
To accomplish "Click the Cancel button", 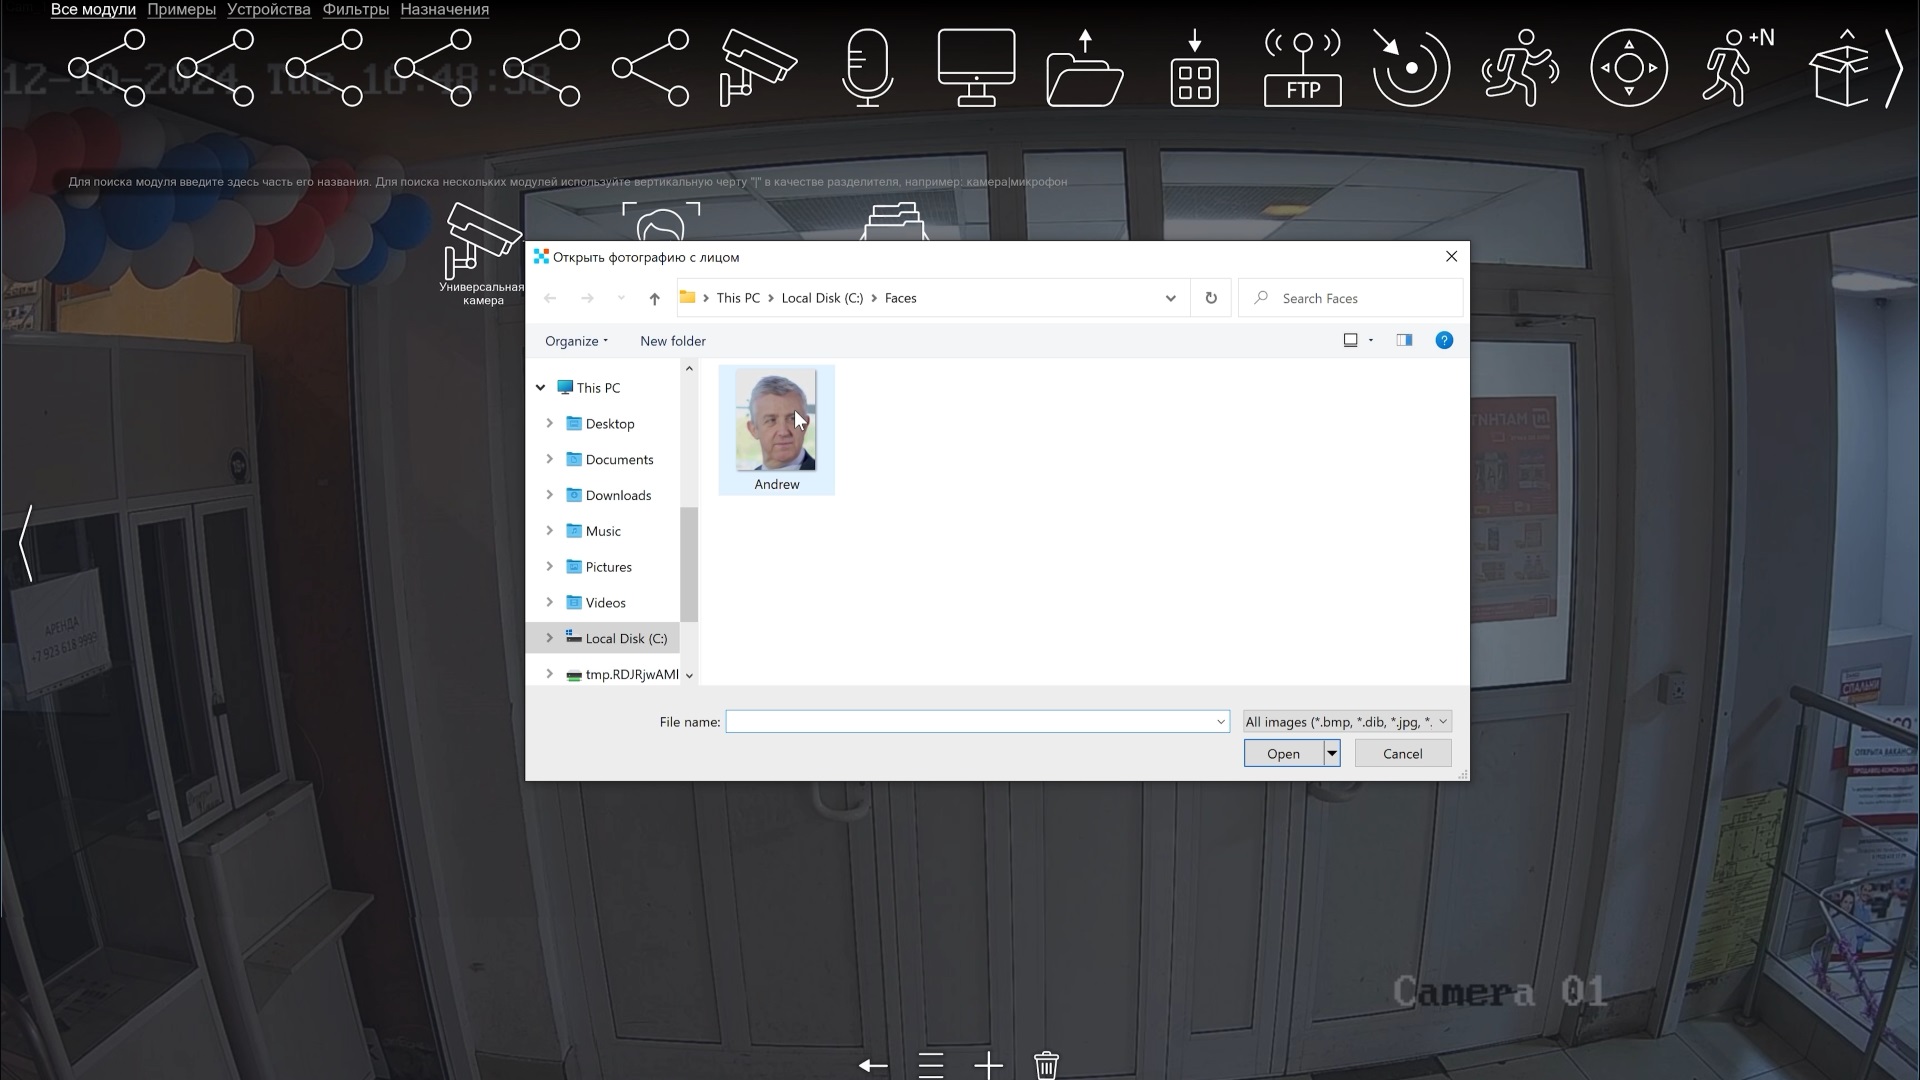I will pyautogui.click(x=1402, y=754).
